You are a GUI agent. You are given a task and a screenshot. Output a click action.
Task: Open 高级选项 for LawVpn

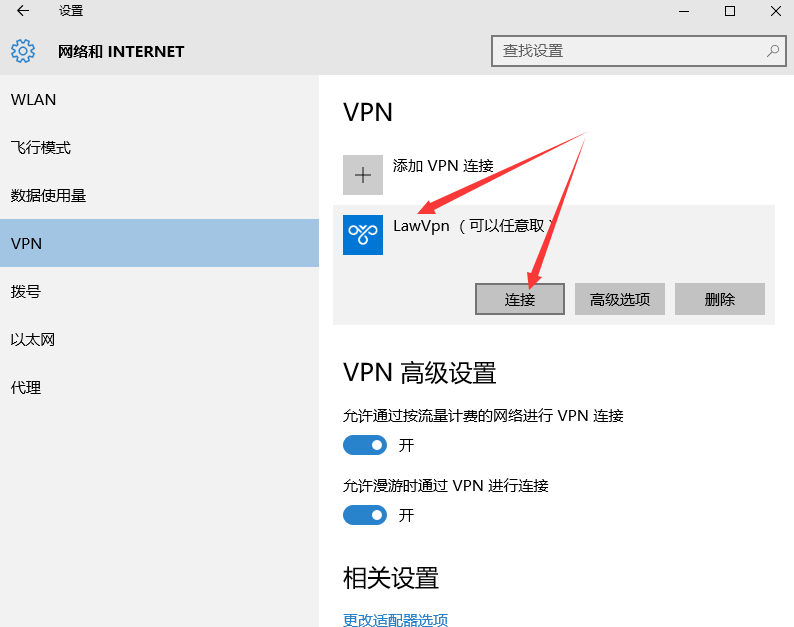point(620,299)
